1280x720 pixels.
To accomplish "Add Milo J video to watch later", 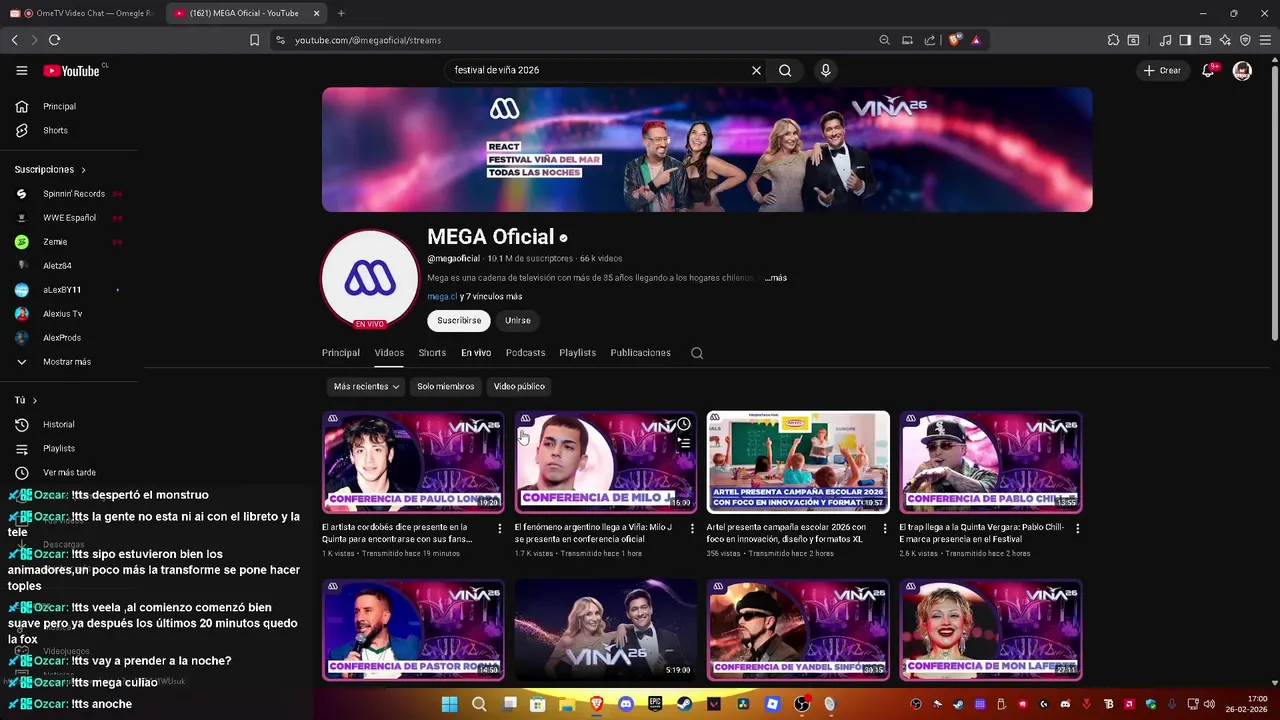I will (684, 425).
